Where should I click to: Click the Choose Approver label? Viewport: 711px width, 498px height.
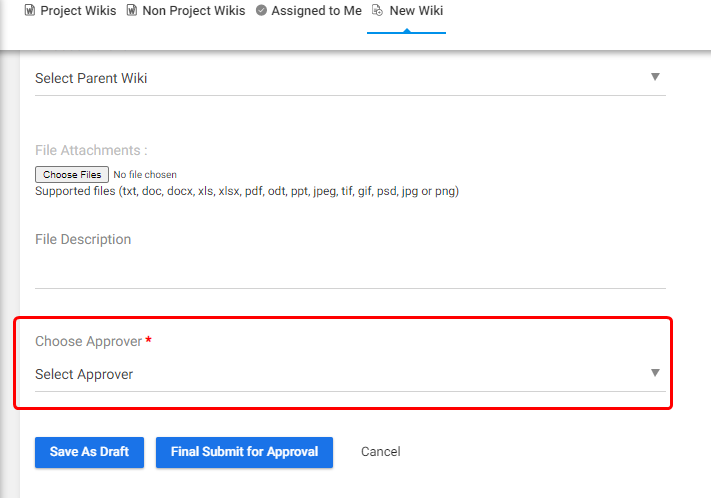[89, 341]
